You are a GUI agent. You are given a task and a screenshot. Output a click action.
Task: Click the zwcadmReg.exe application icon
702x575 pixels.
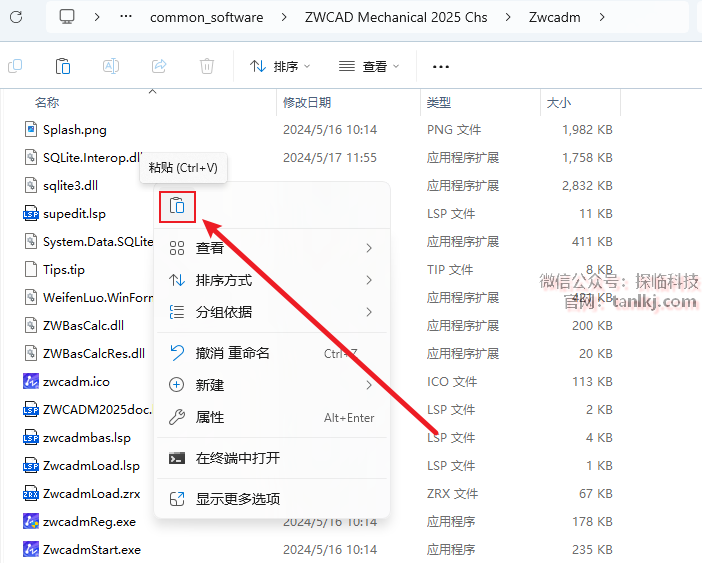pos(31,521)
